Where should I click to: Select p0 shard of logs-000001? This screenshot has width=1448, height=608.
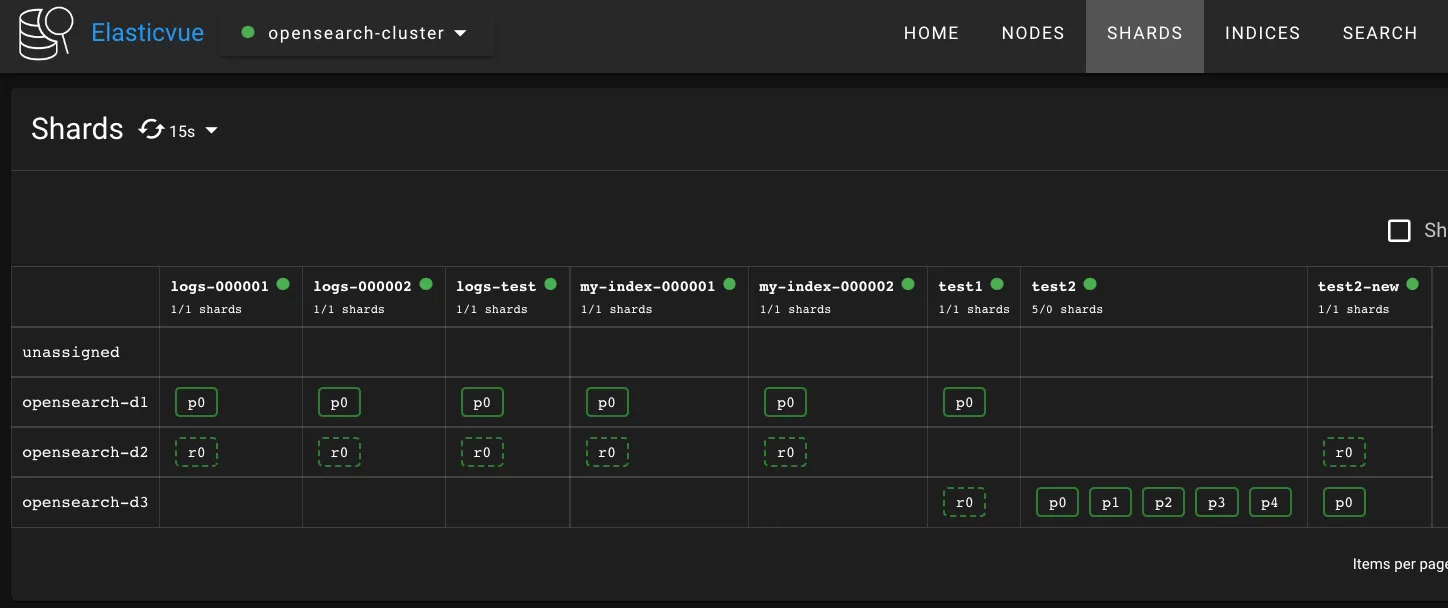click(196, 403)
